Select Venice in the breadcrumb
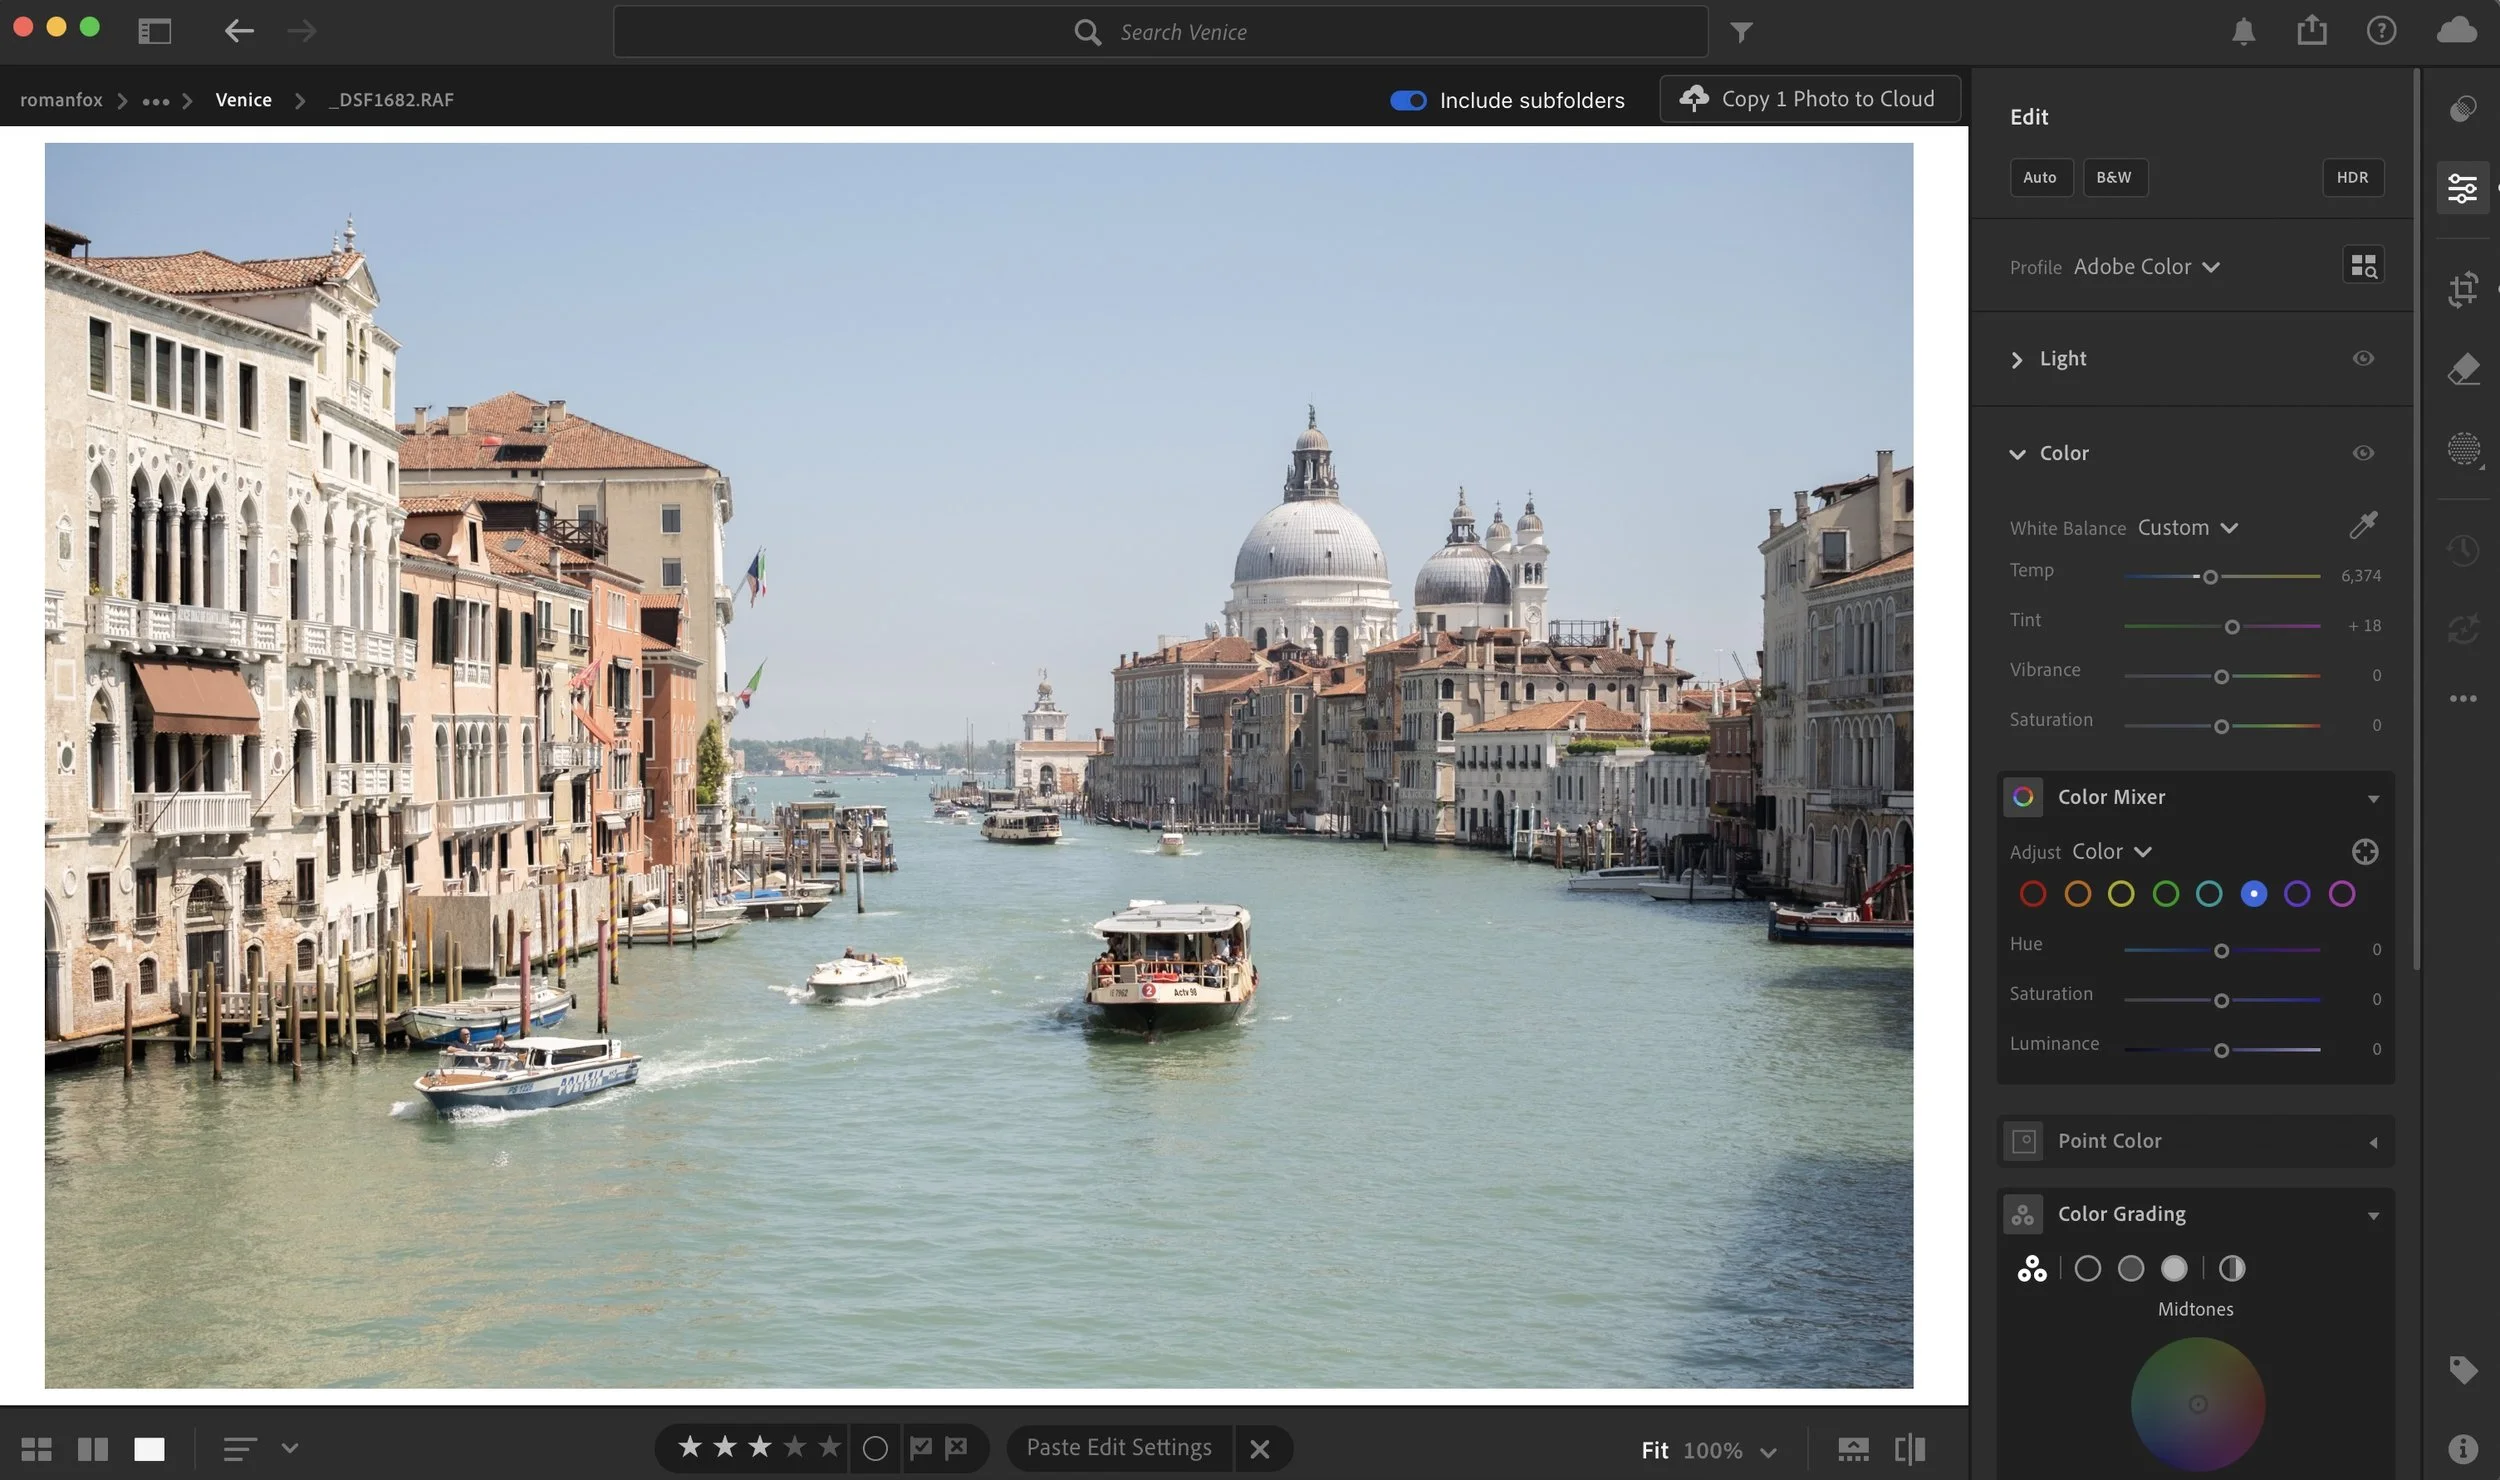 pos(243,100)
